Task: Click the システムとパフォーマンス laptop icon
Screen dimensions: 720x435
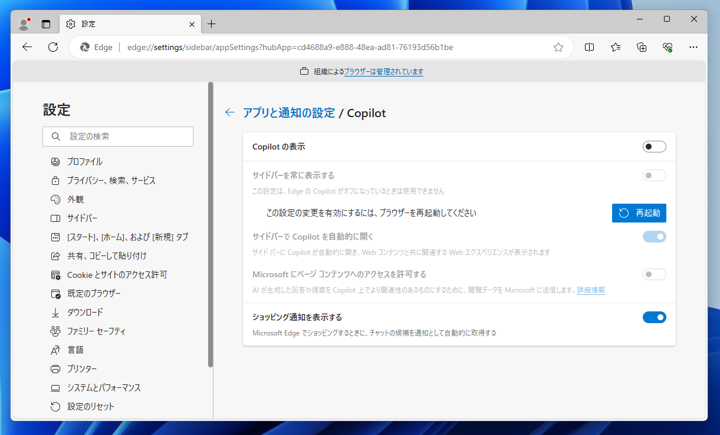Action: (x=55, y=388)
